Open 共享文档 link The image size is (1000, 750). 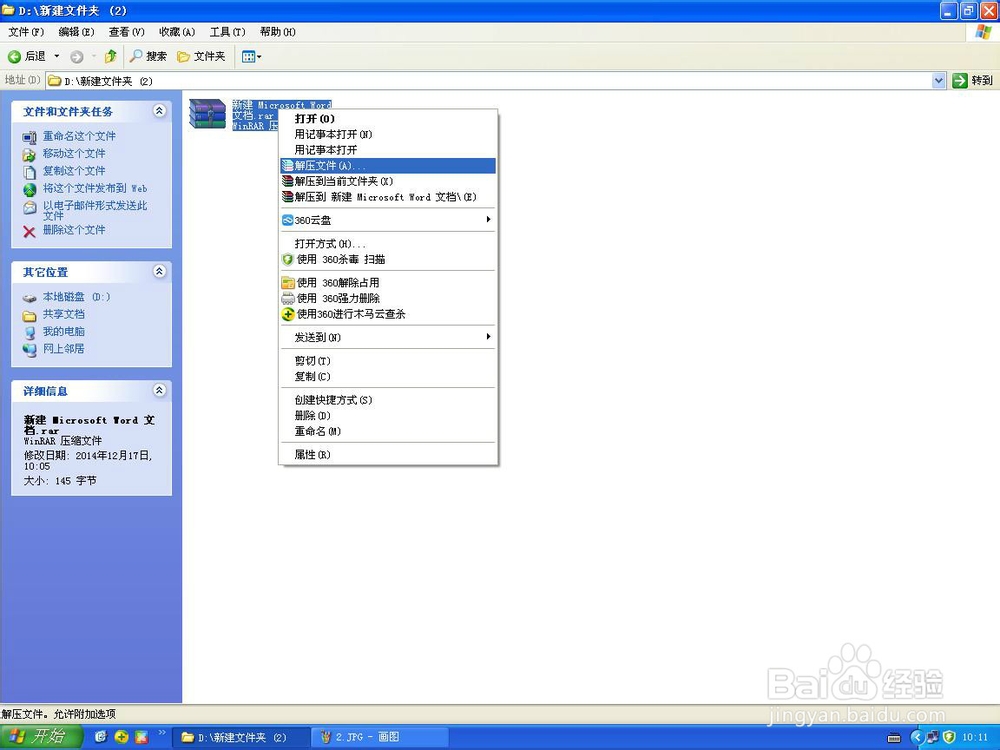(63, 314)
